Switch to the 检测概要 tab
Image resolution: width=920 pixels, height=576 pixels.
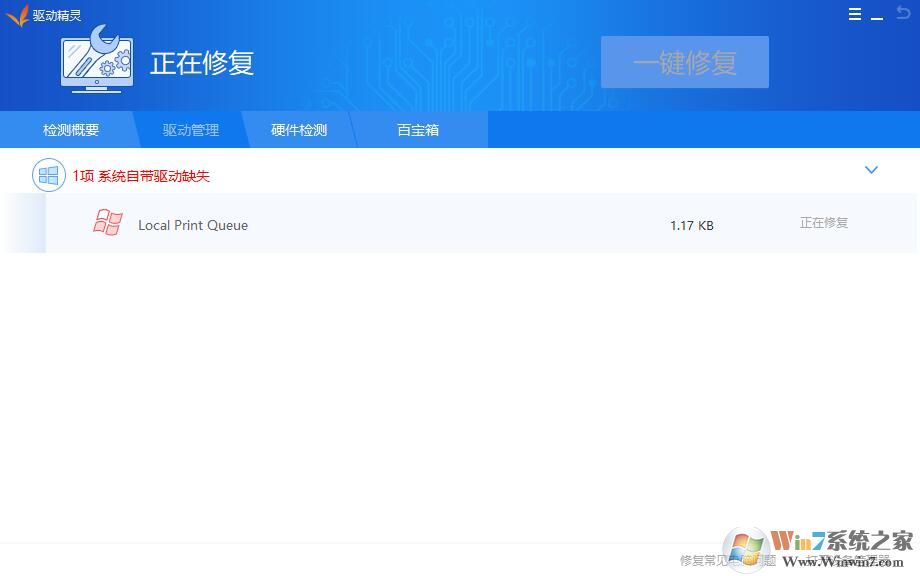(x=70, y=130)
